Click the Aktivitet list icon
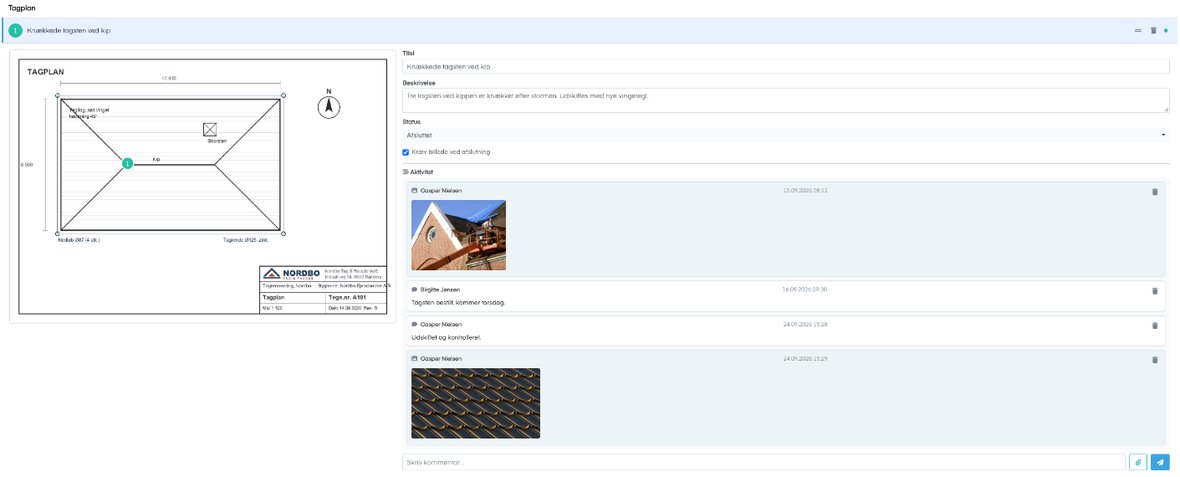Screen dimensions: 1180x477 pos(406,172)
